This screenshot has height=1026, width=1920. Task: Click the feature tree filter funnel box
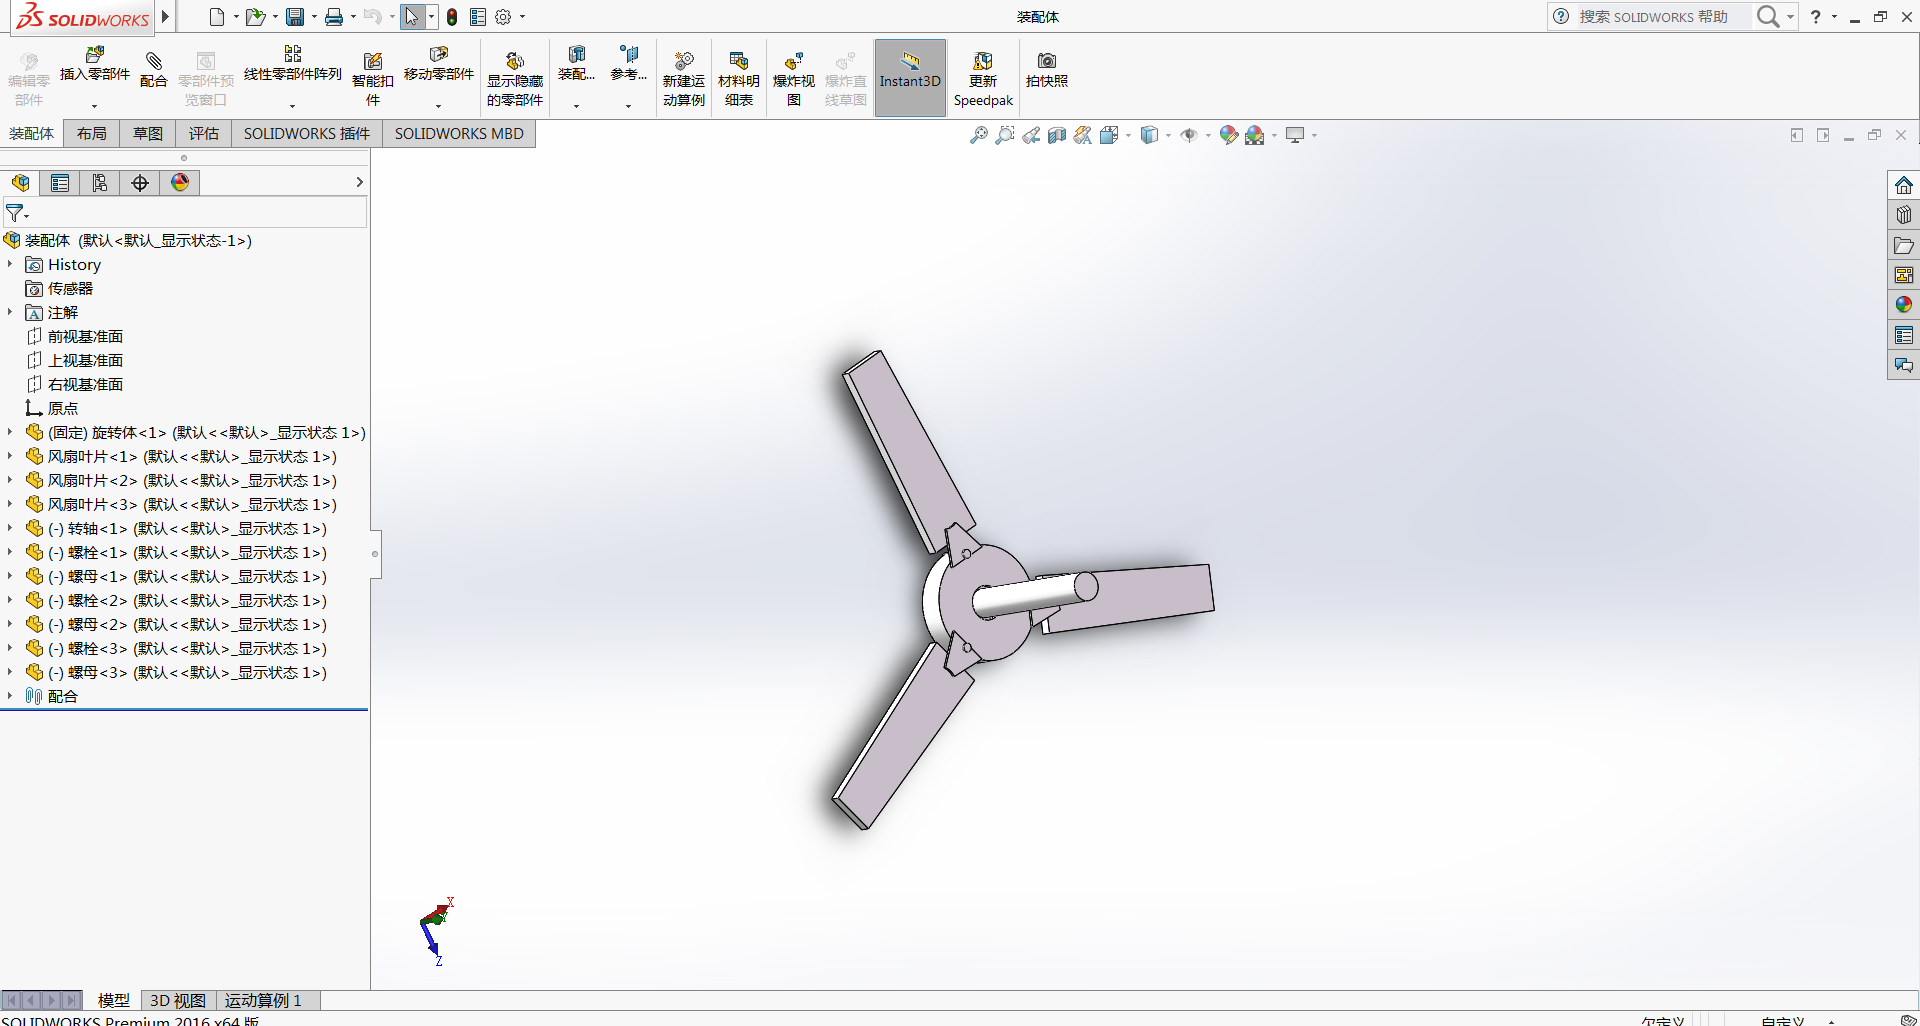tap(185, 212)
